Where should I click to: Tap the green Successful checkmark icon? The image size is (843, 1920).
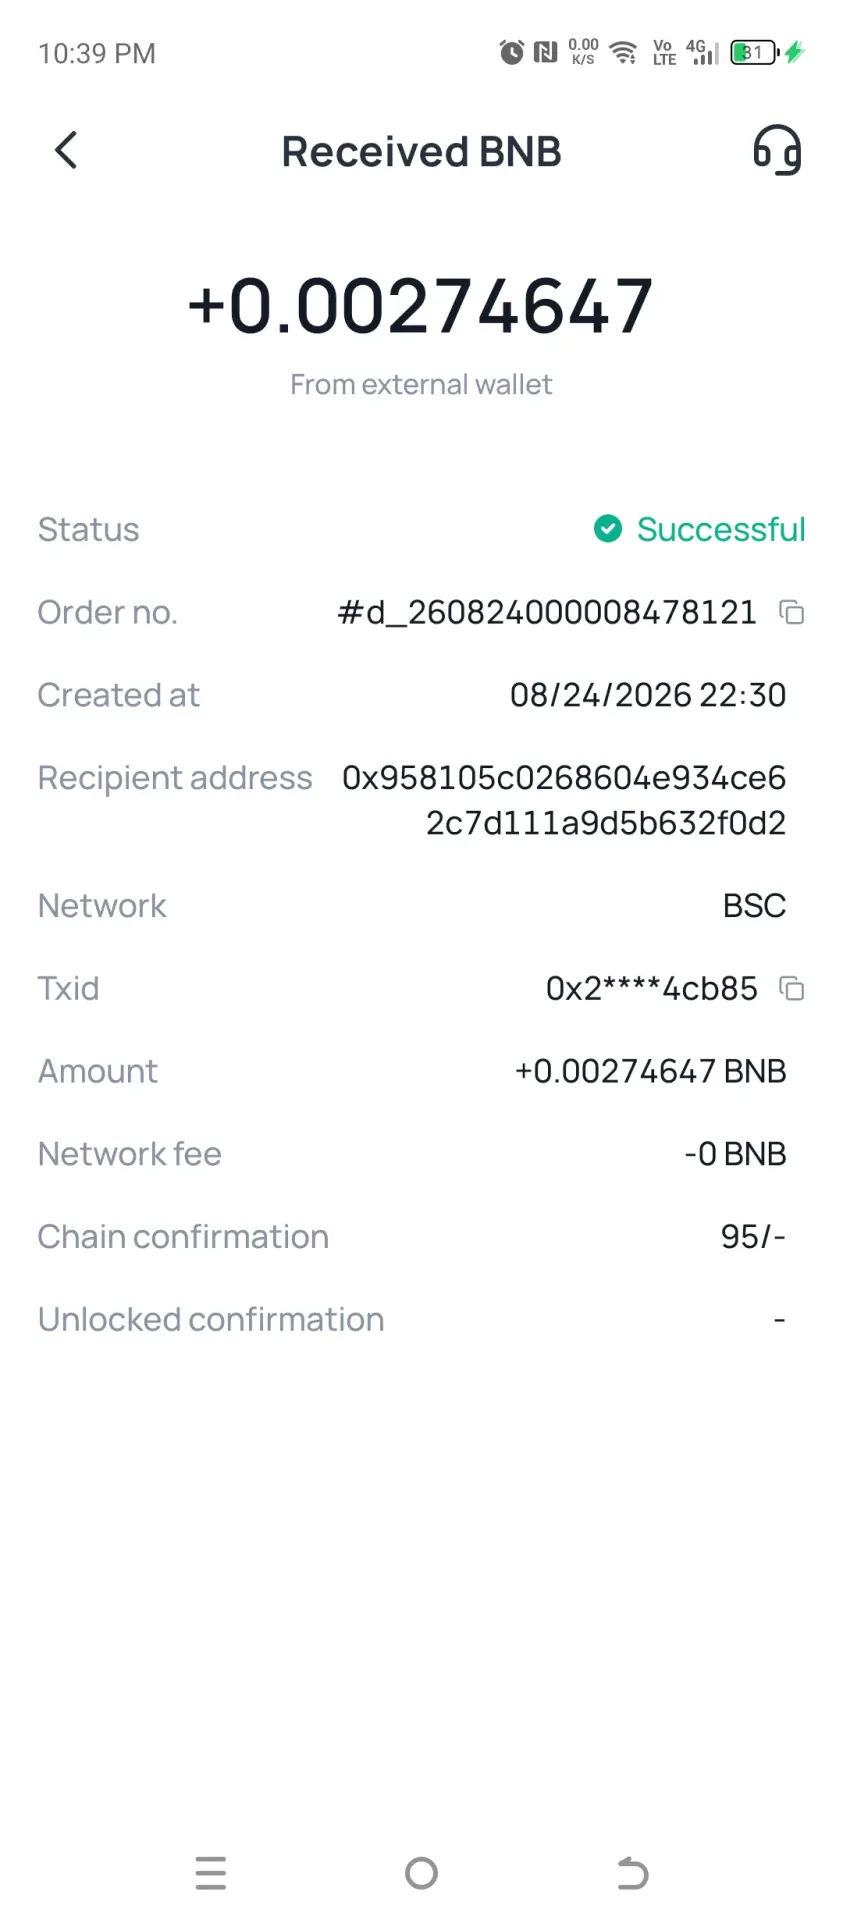pos(608,529)
